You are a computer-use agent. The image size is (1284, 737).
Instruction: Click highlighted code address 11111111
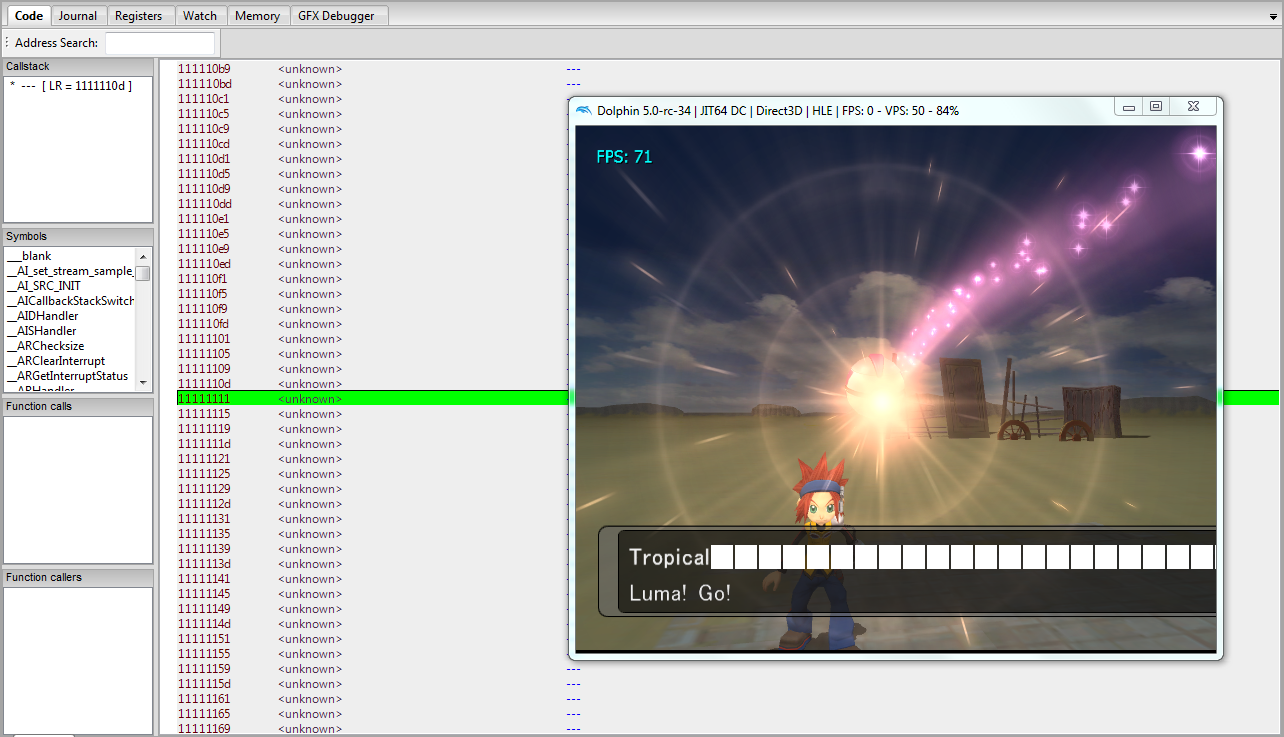(204, 399)
